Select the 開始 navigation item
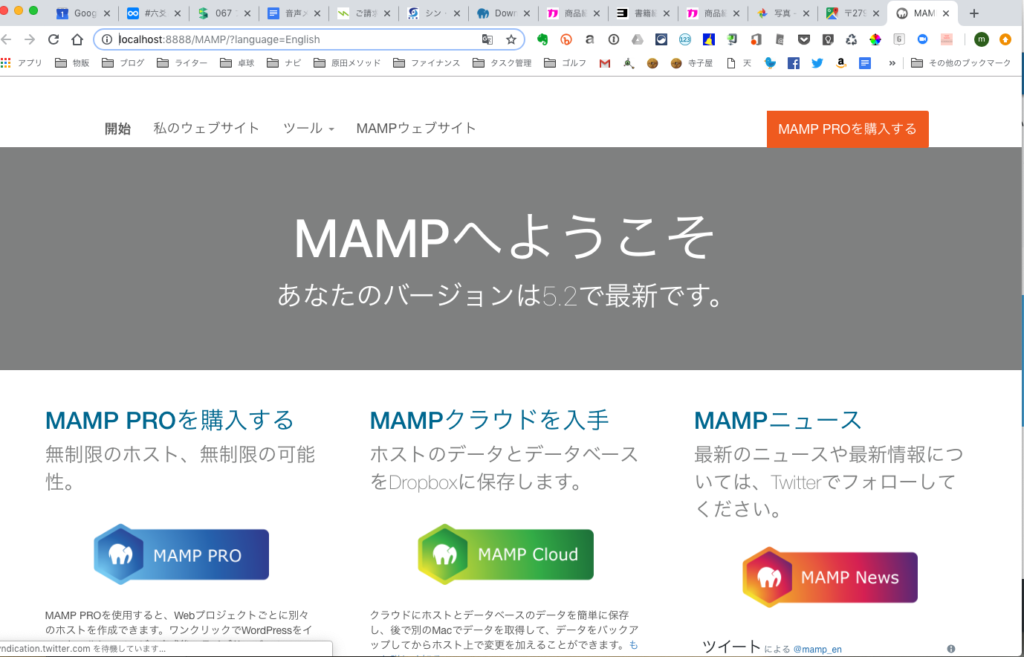 (x=118, y=128)
